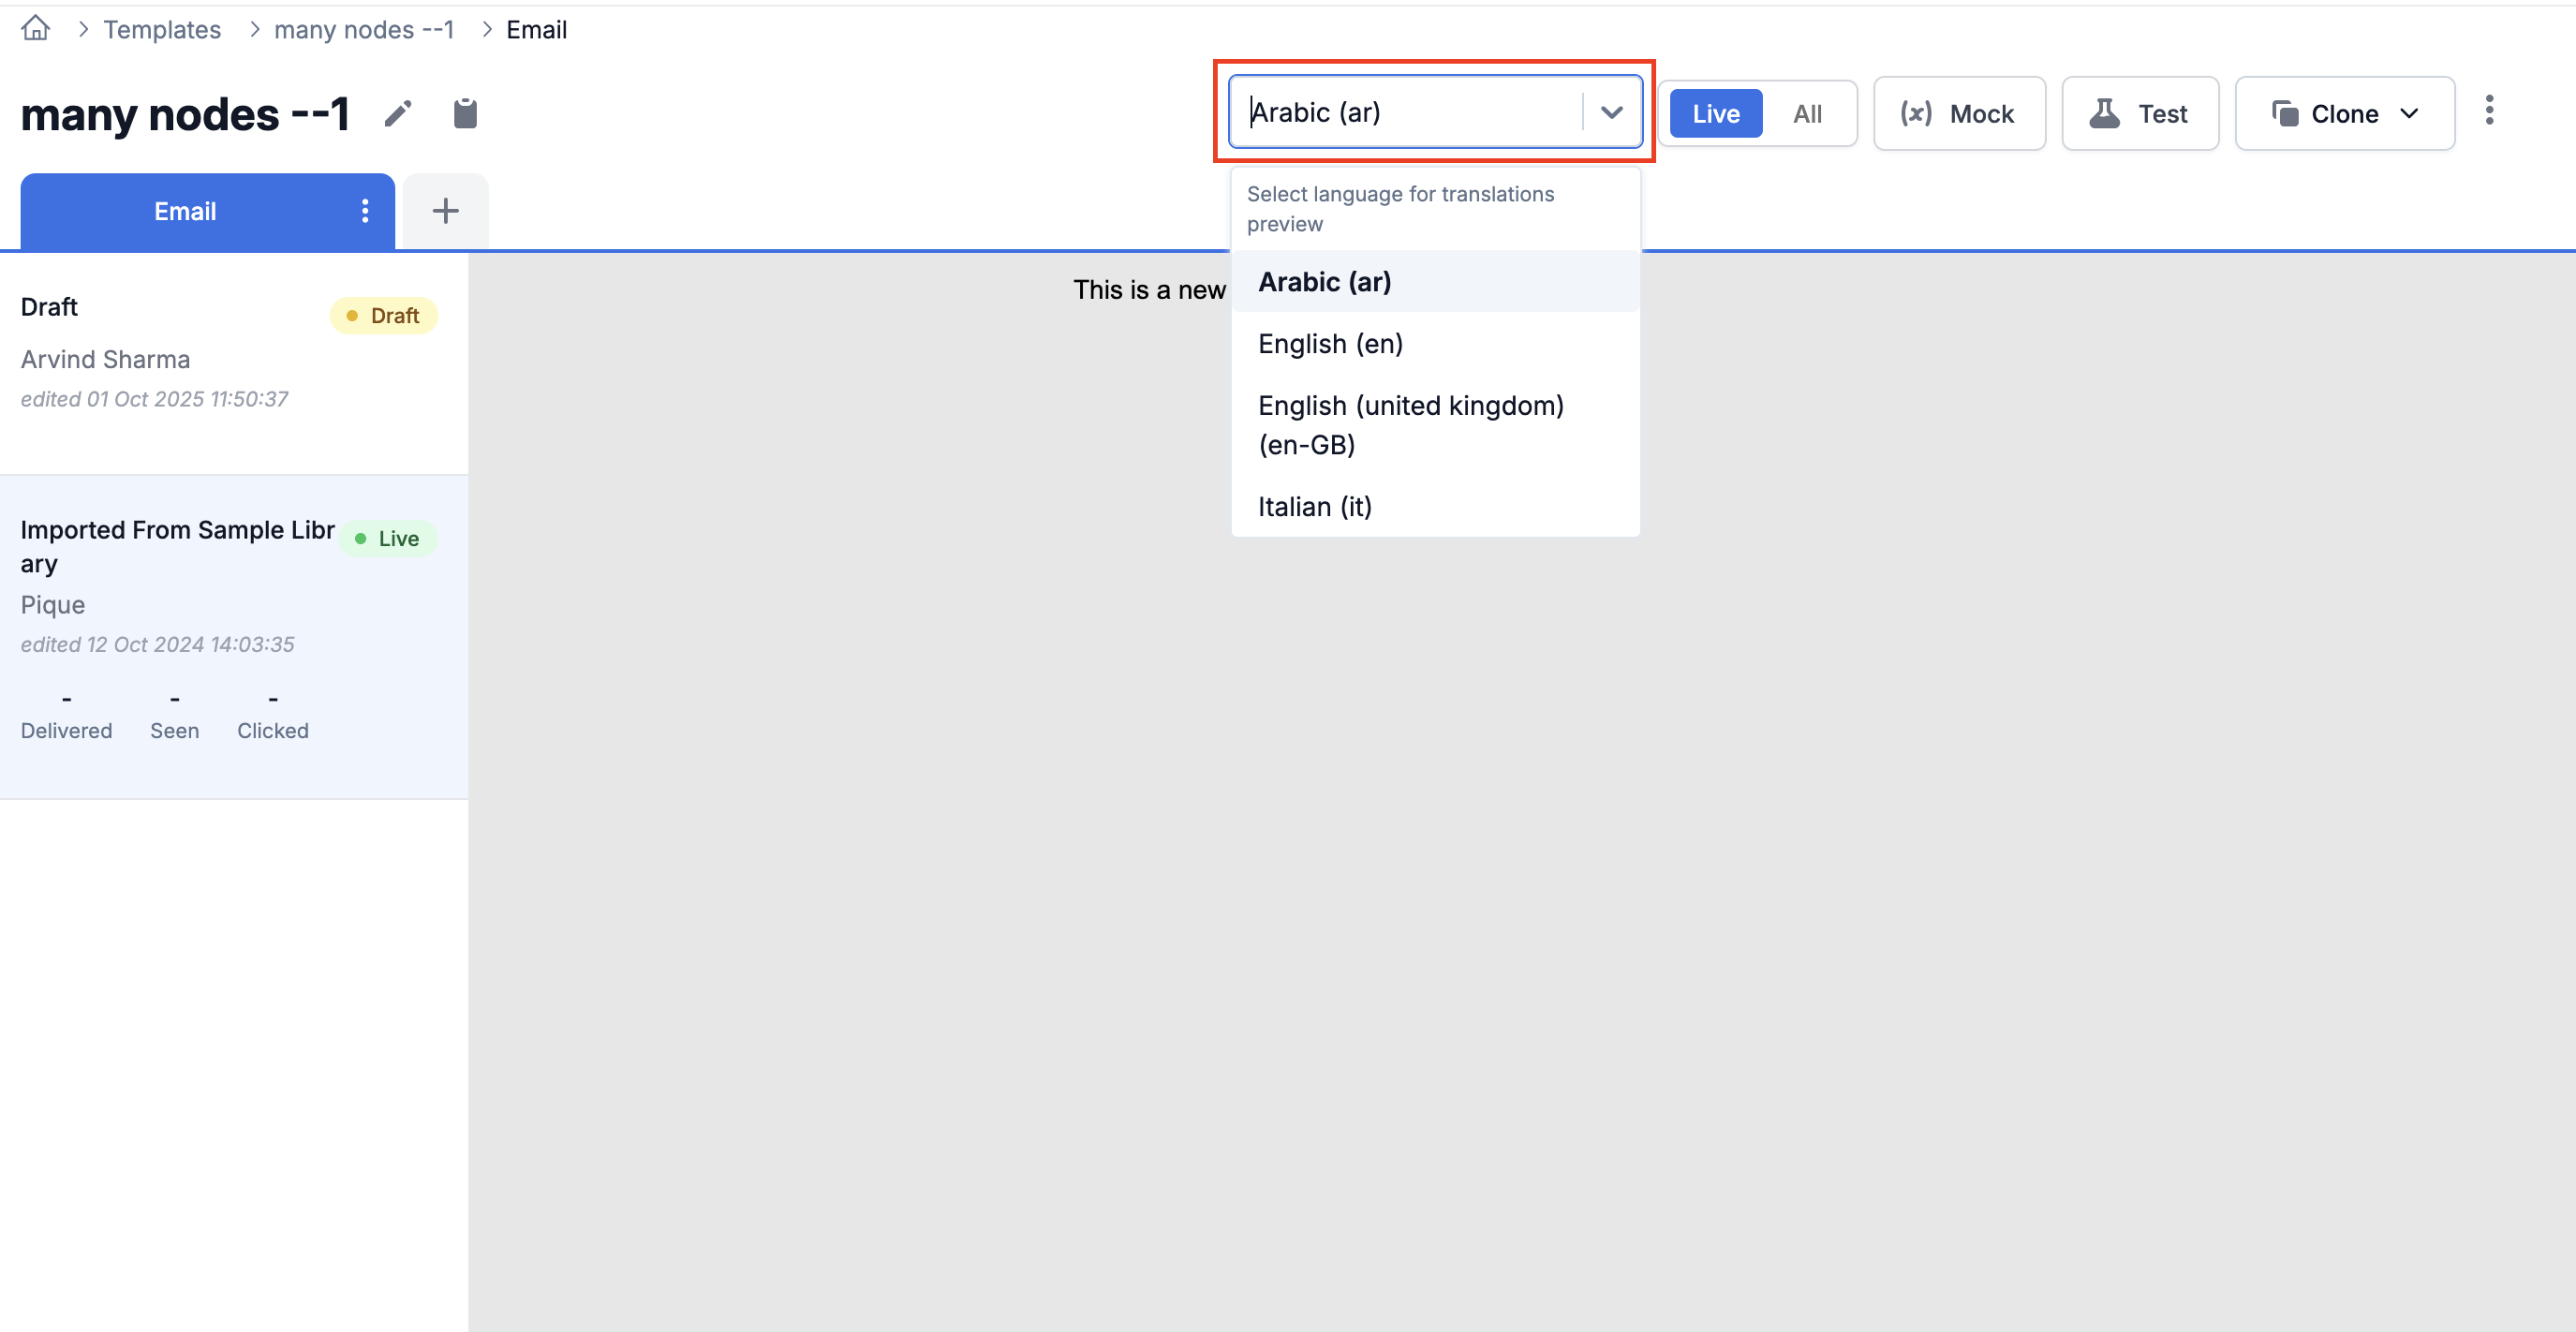Open the Mock data panel
The image size is (2576, 1332).
[x=1958, y=113]
